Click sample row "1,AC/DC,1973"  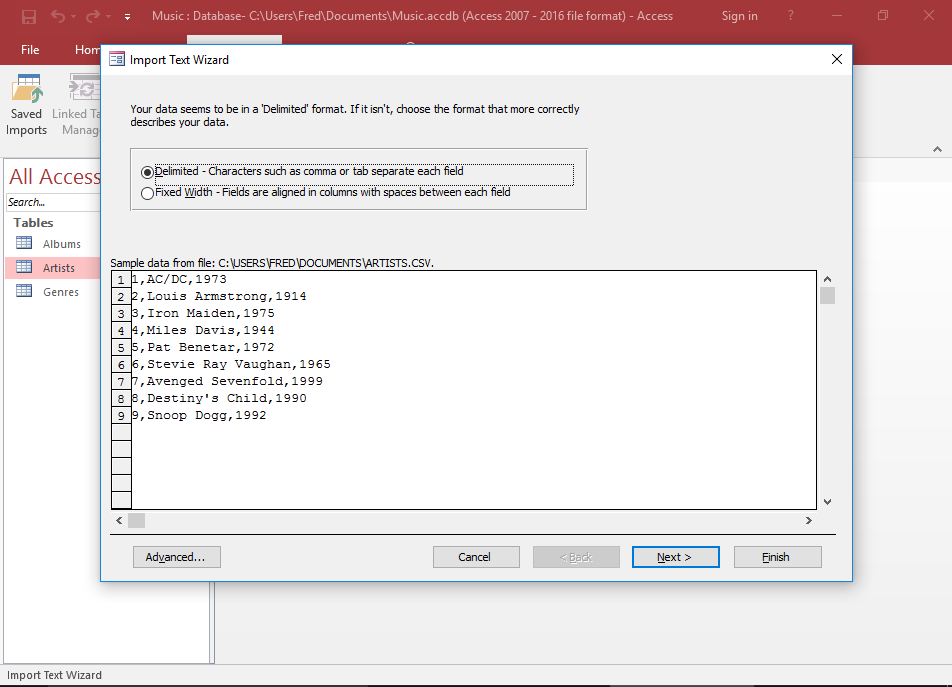tap(179, 279)
